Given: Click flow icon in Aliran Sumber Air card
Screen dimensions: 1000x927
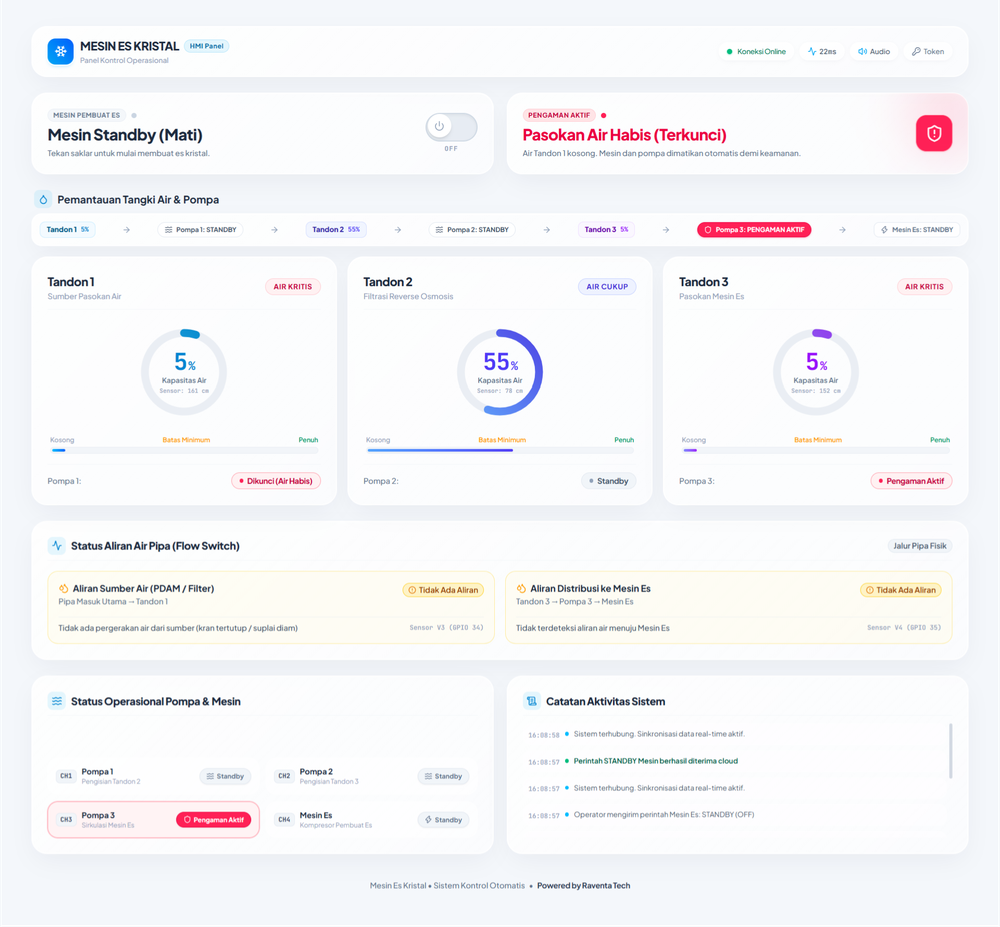Looking at the screenshot, I should [64, 588].
